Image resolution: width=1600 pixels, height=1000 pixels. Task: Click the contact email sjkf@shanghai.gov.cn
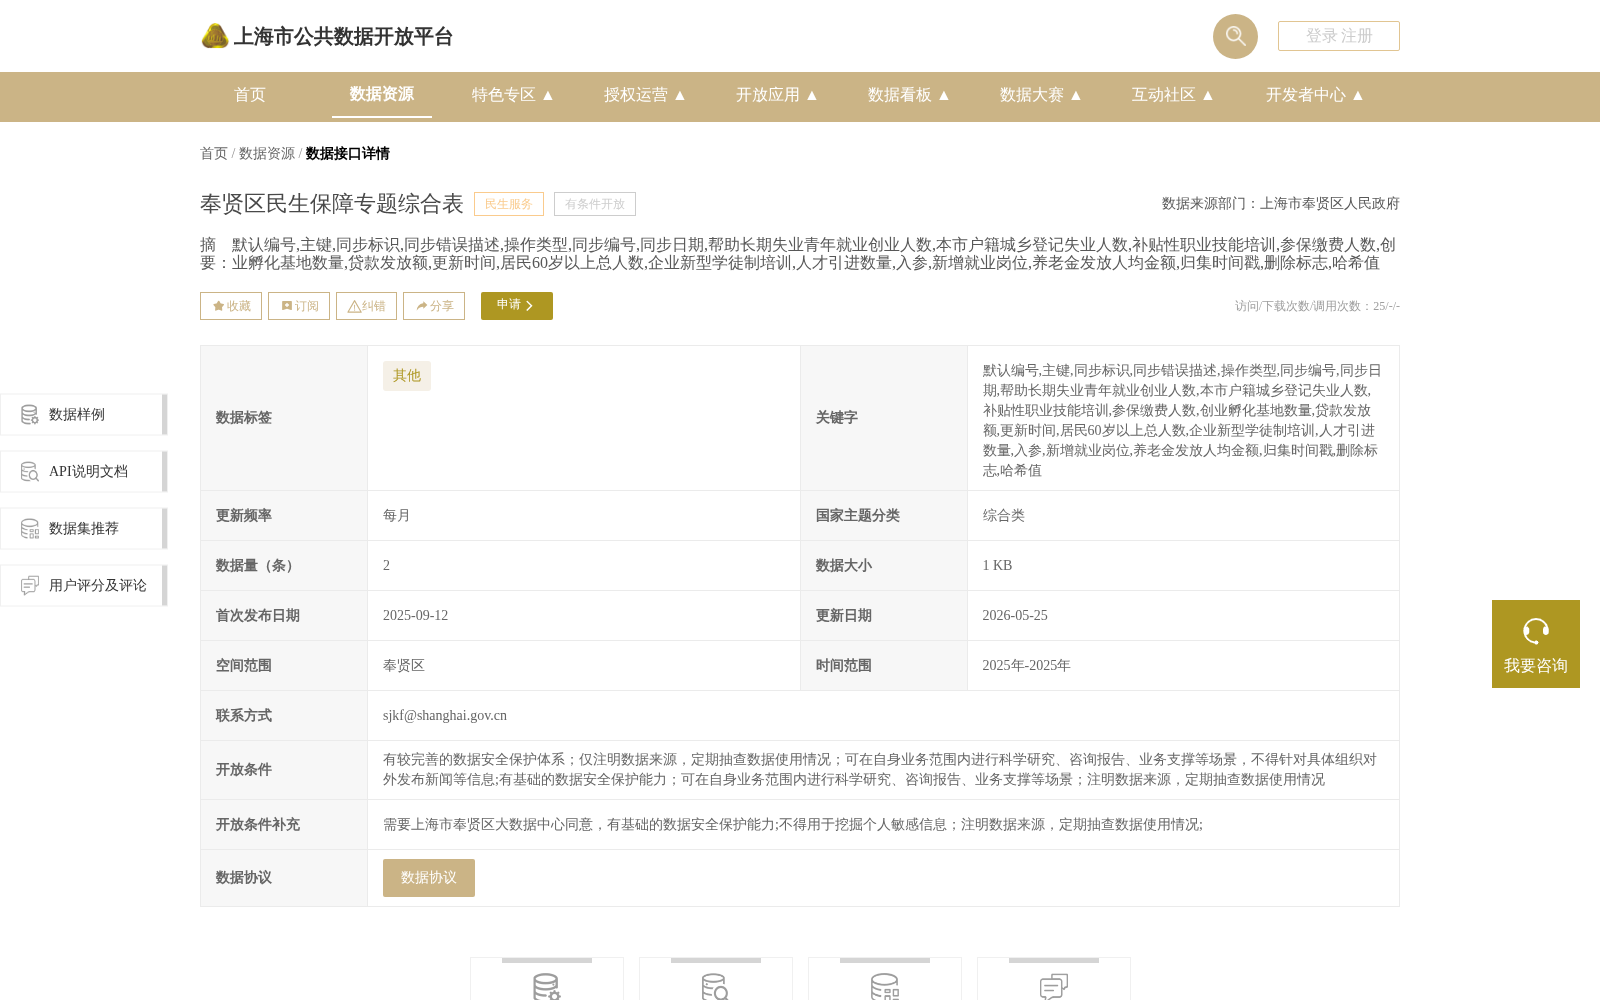(x=445, y=716)
